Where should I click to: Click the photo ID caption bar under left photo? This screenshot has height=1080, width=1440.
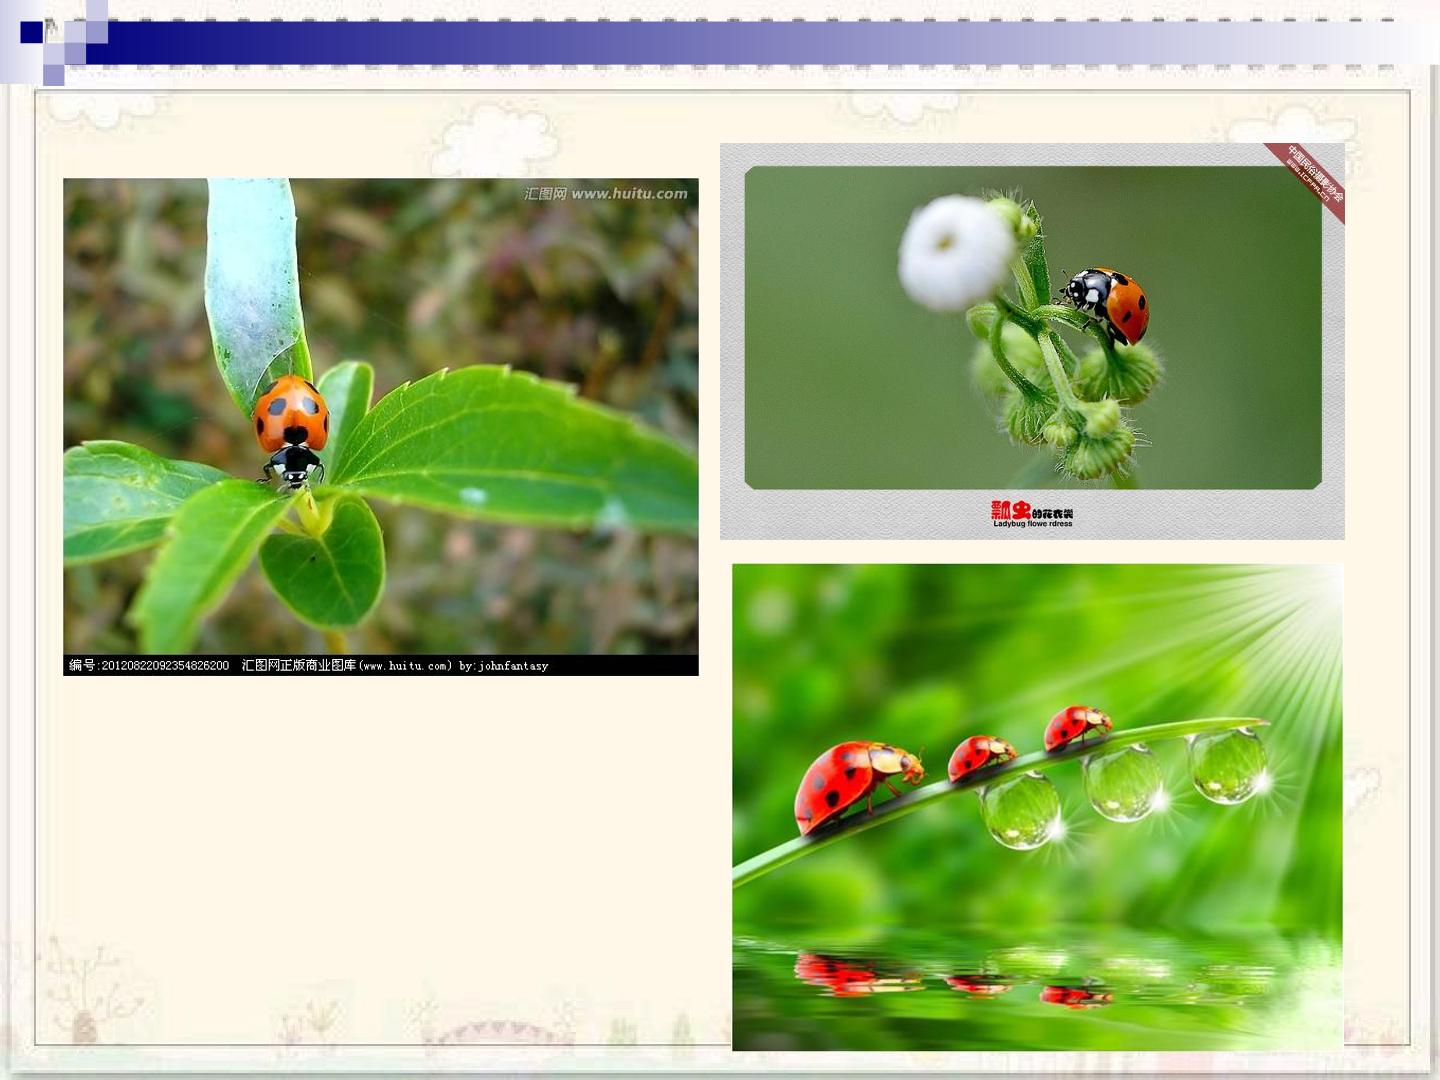pyautogui.click(x=380, y=665)
